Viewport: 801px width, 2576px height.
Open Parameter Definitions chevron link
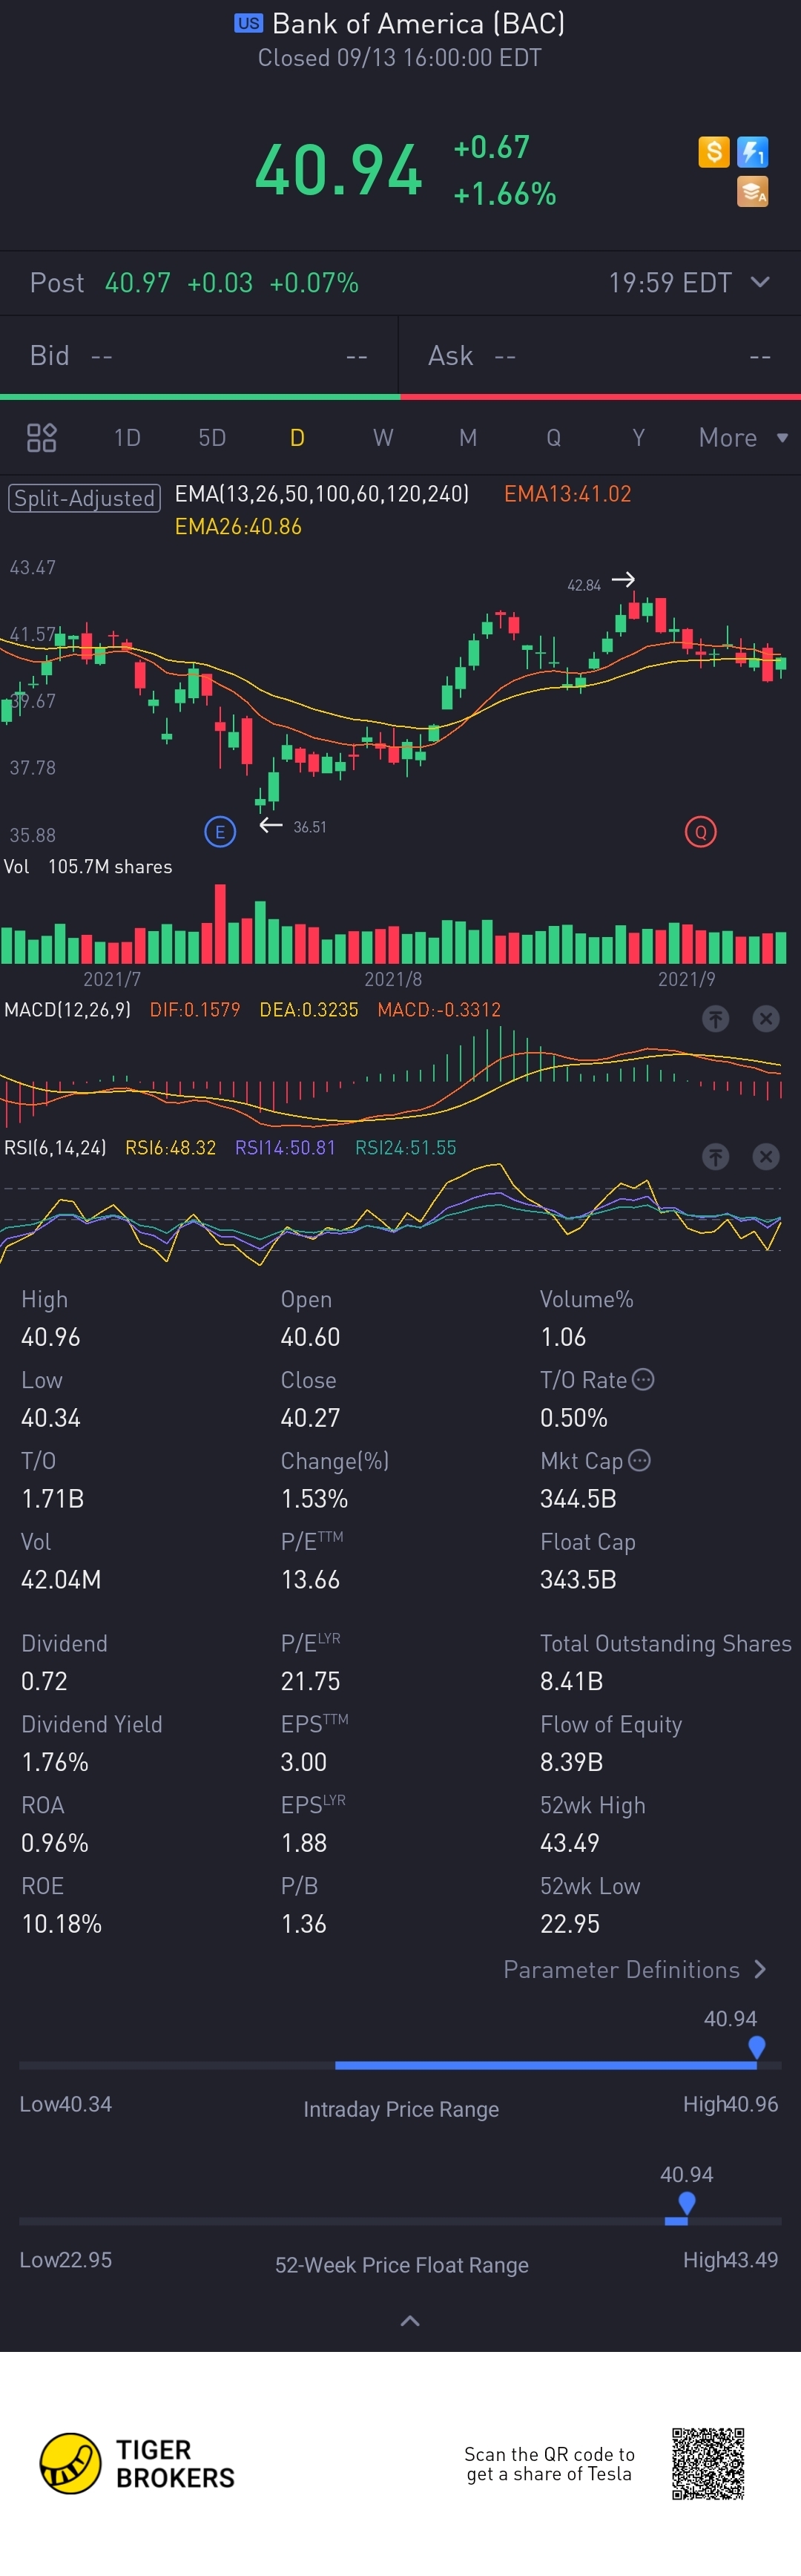[635, 1969]
